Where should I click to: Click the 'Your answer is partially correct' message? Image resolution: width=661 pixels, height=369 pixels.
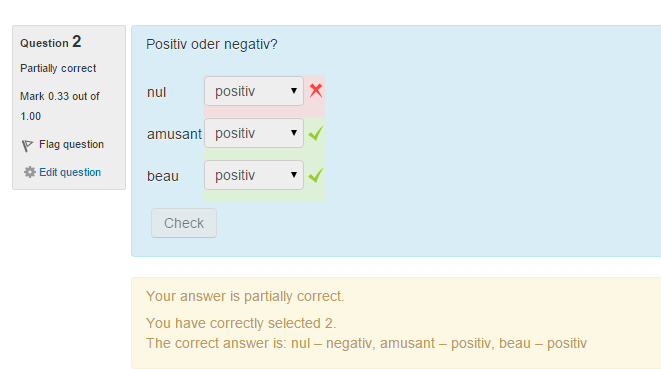point(245,296)
